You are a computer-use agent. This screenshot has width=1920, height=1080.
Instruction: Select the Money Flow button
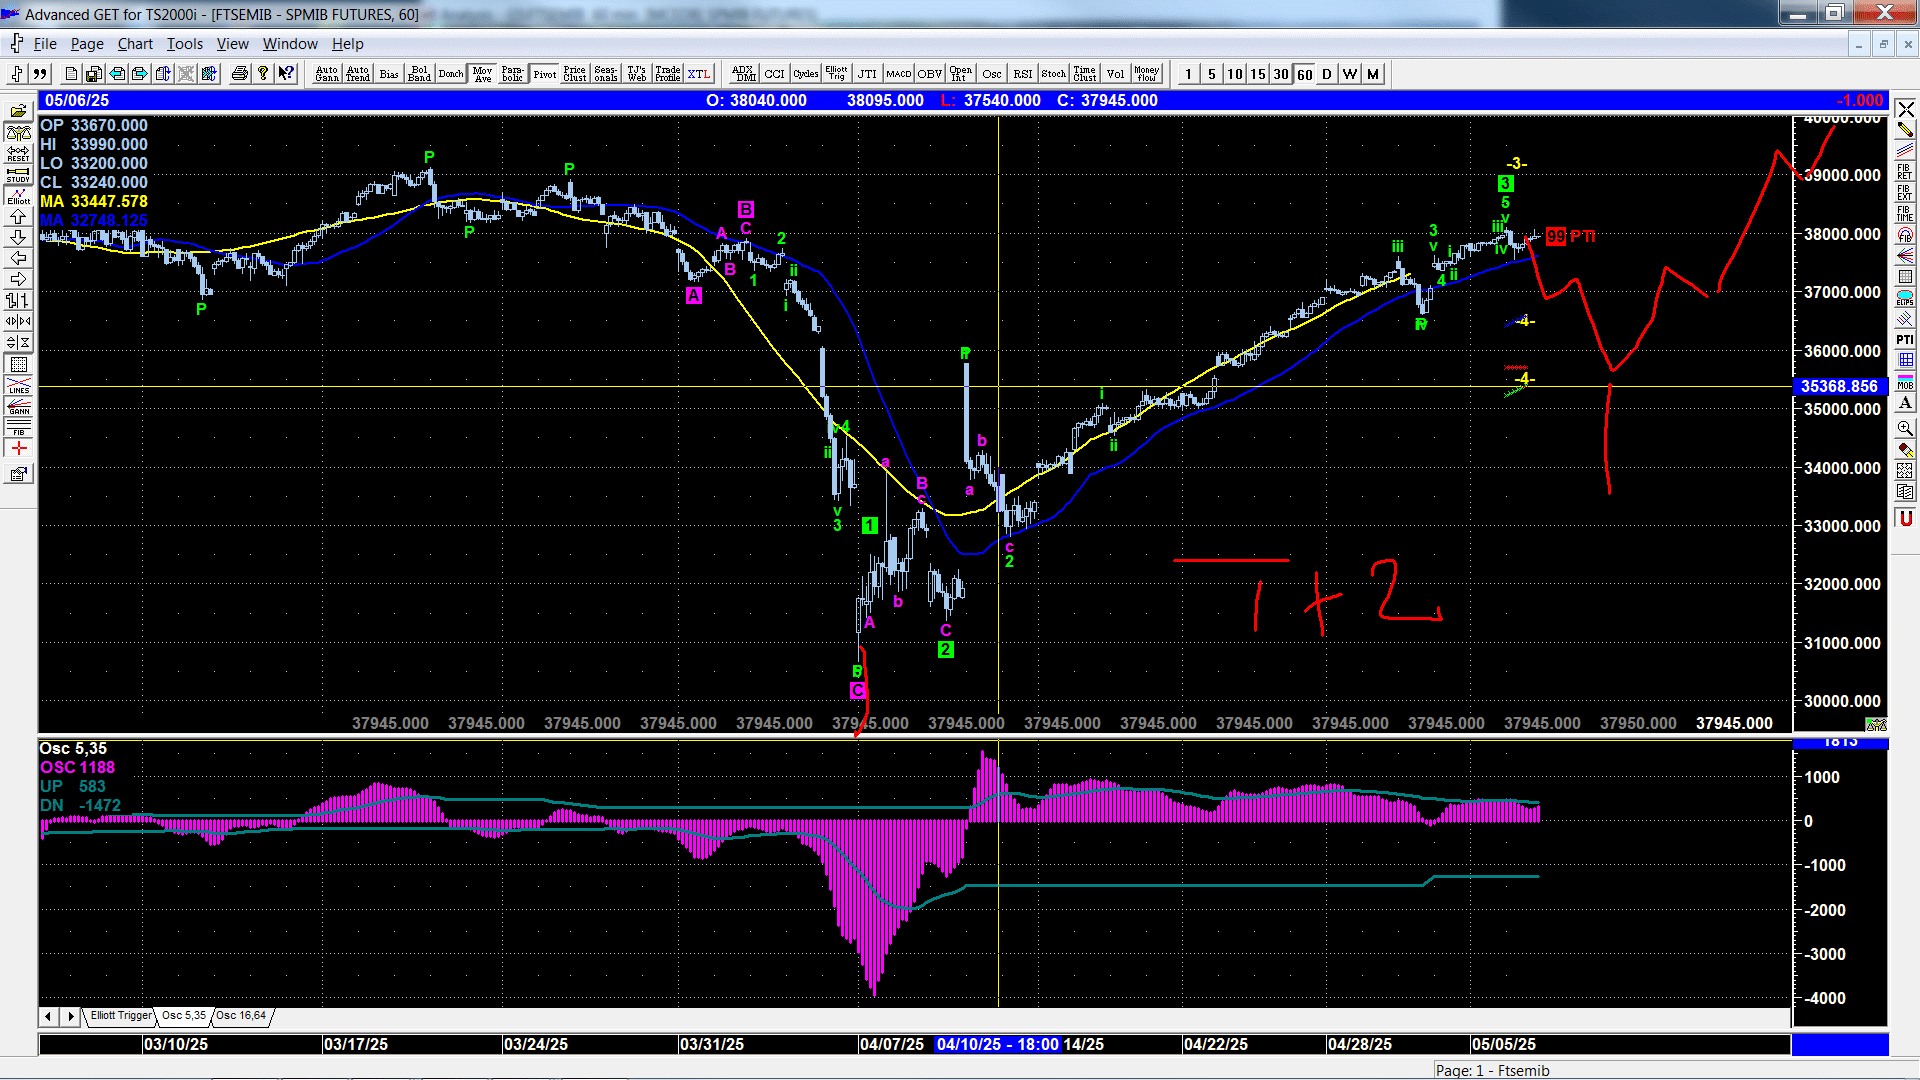click(x=1147, y=74)
